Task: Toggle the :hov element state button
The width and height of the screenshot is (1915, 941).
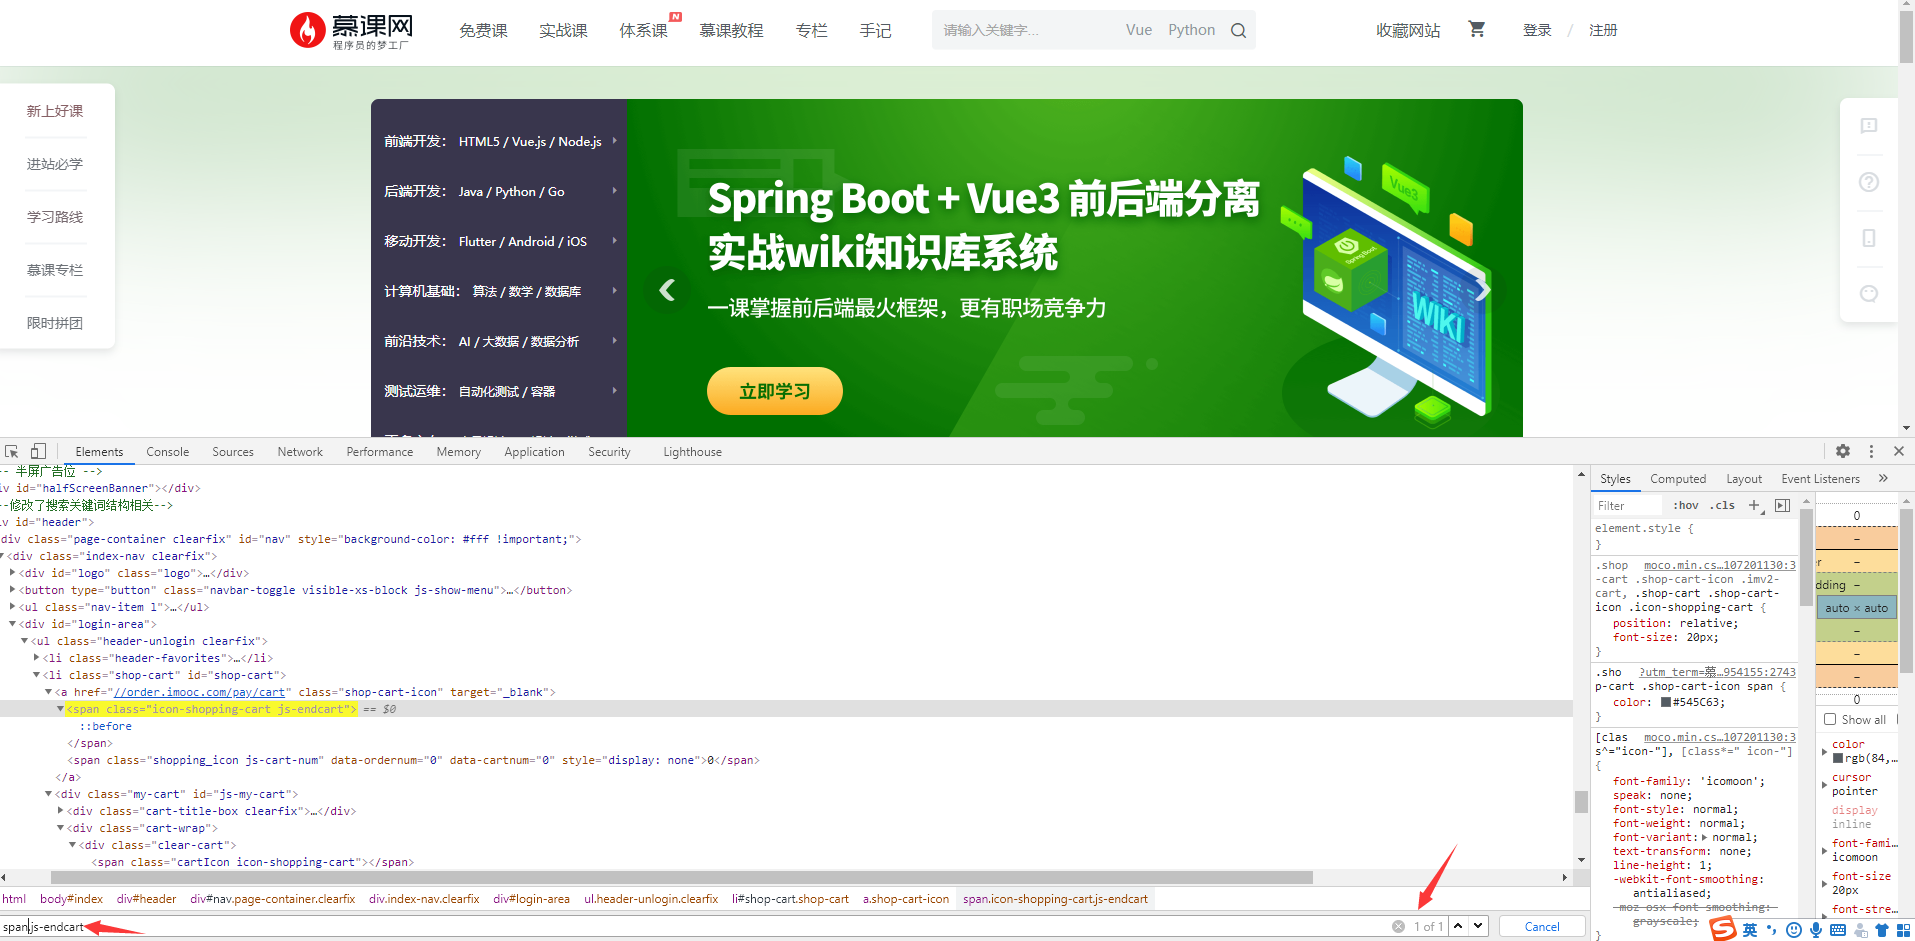Action: pyautogui.click(x=1686, y=506)
